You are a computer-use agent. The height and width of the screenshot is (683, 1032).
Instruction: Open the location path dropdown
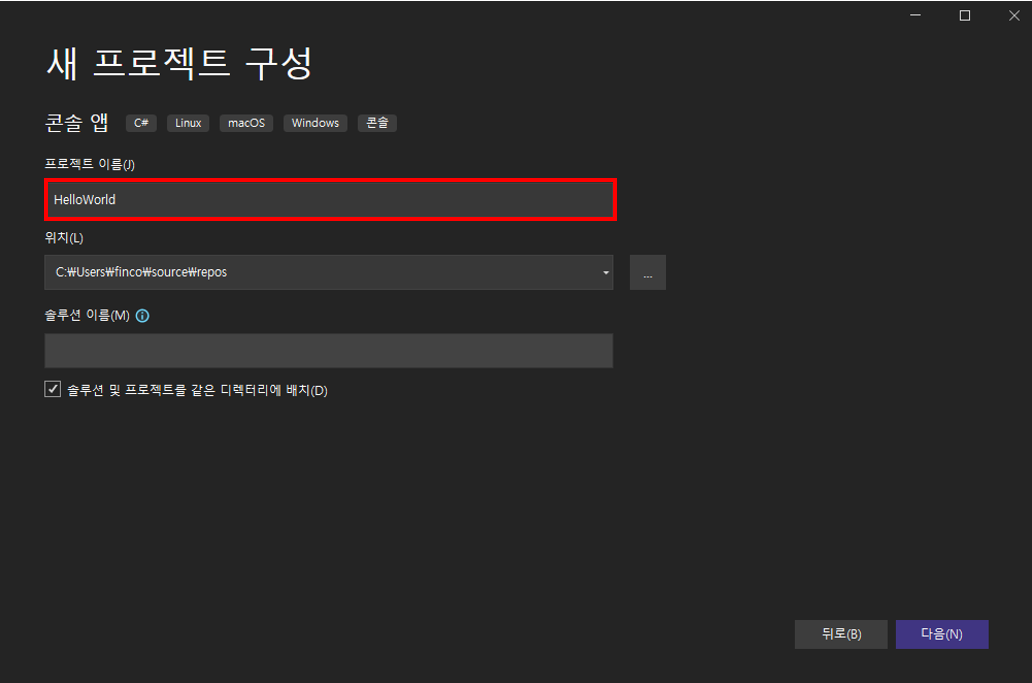(x=606, y=272)
